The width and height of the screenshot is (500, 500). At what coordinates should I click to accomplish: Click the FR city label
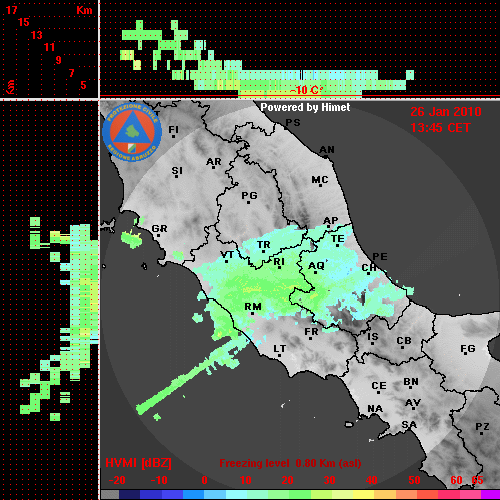(311, 332)
